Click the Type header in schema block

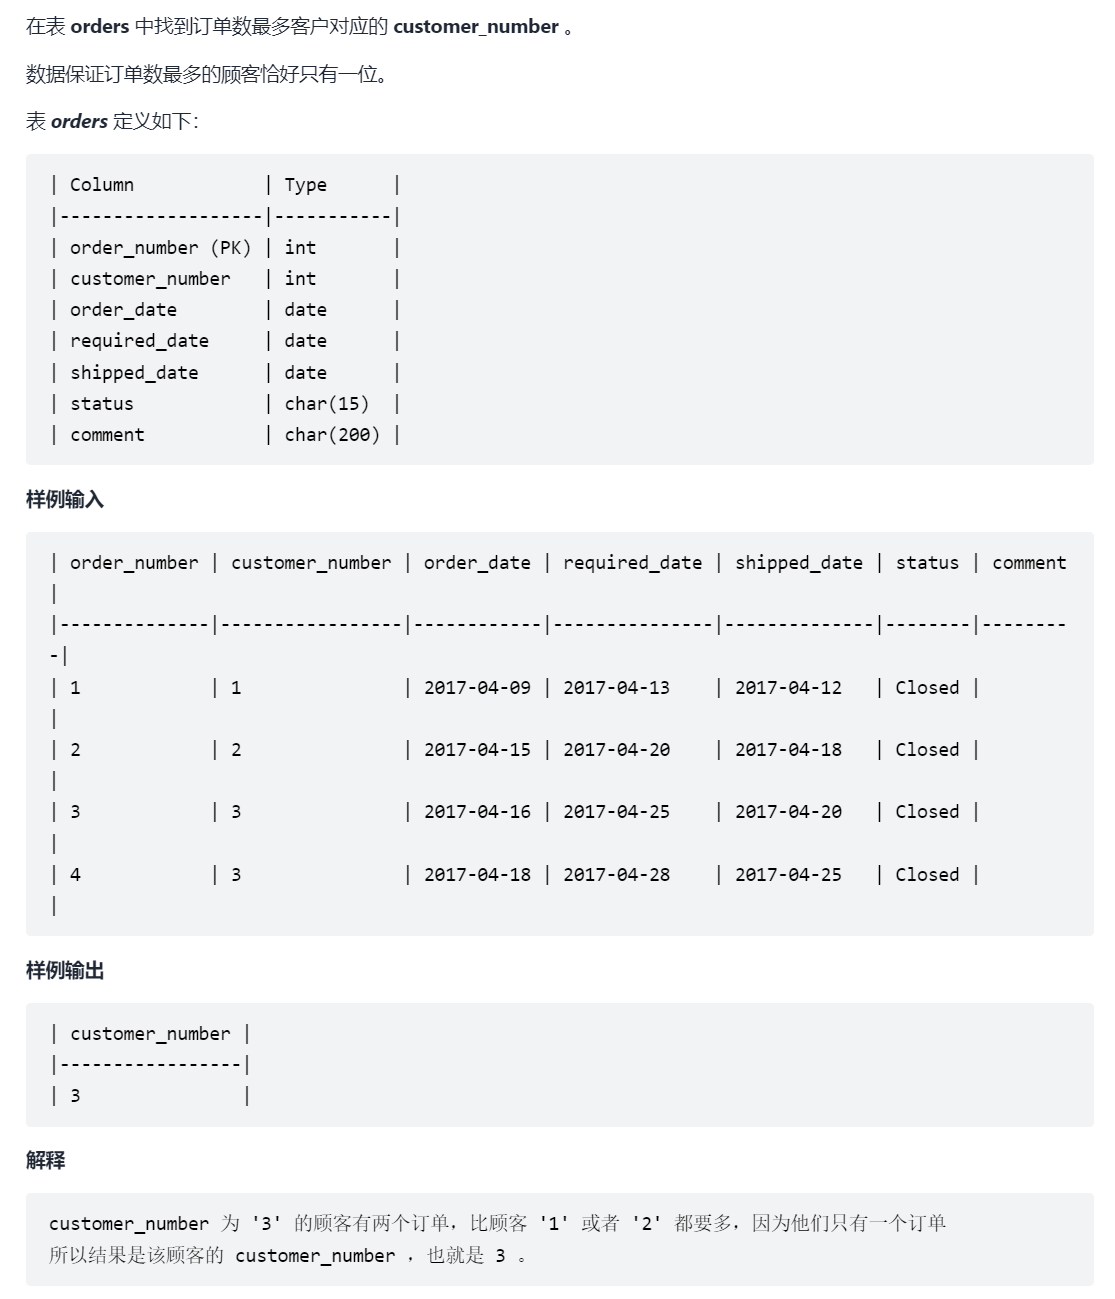point(305,185)
